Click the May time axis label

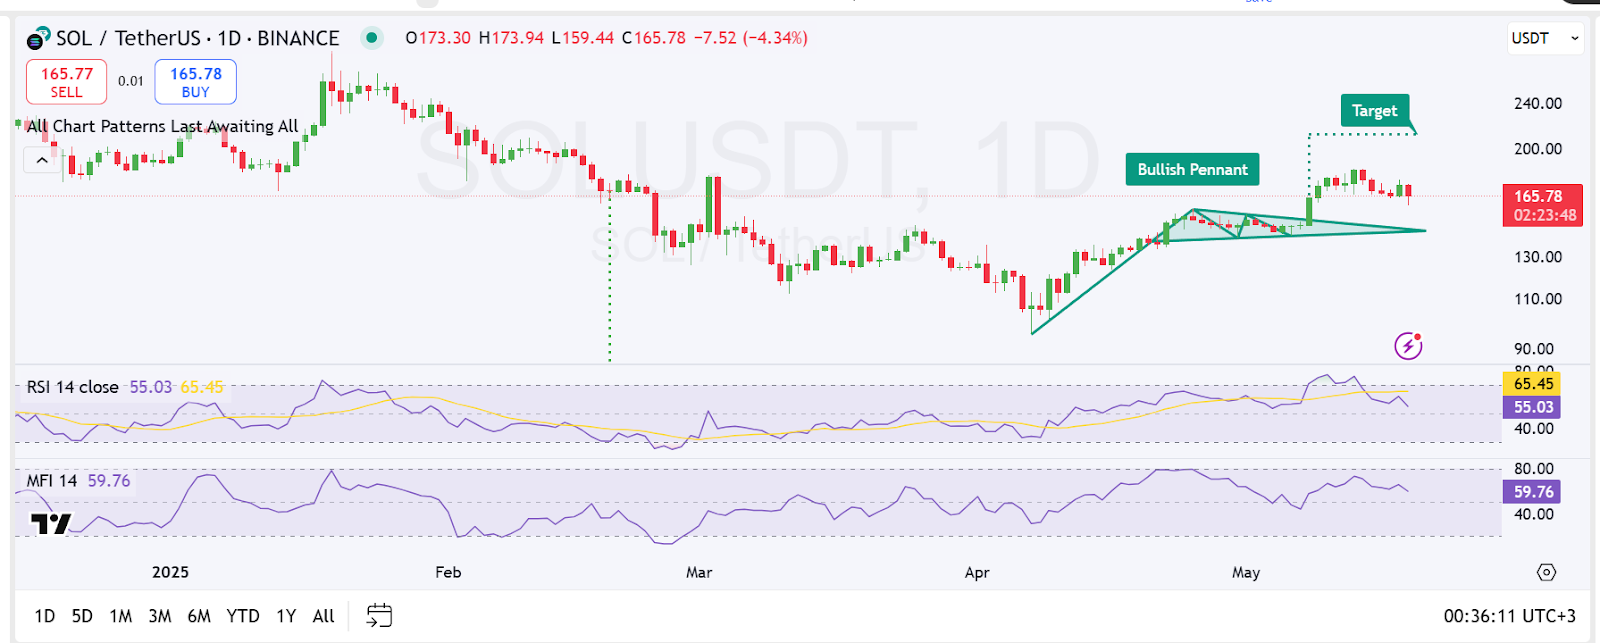click(x=1246, y=572)
